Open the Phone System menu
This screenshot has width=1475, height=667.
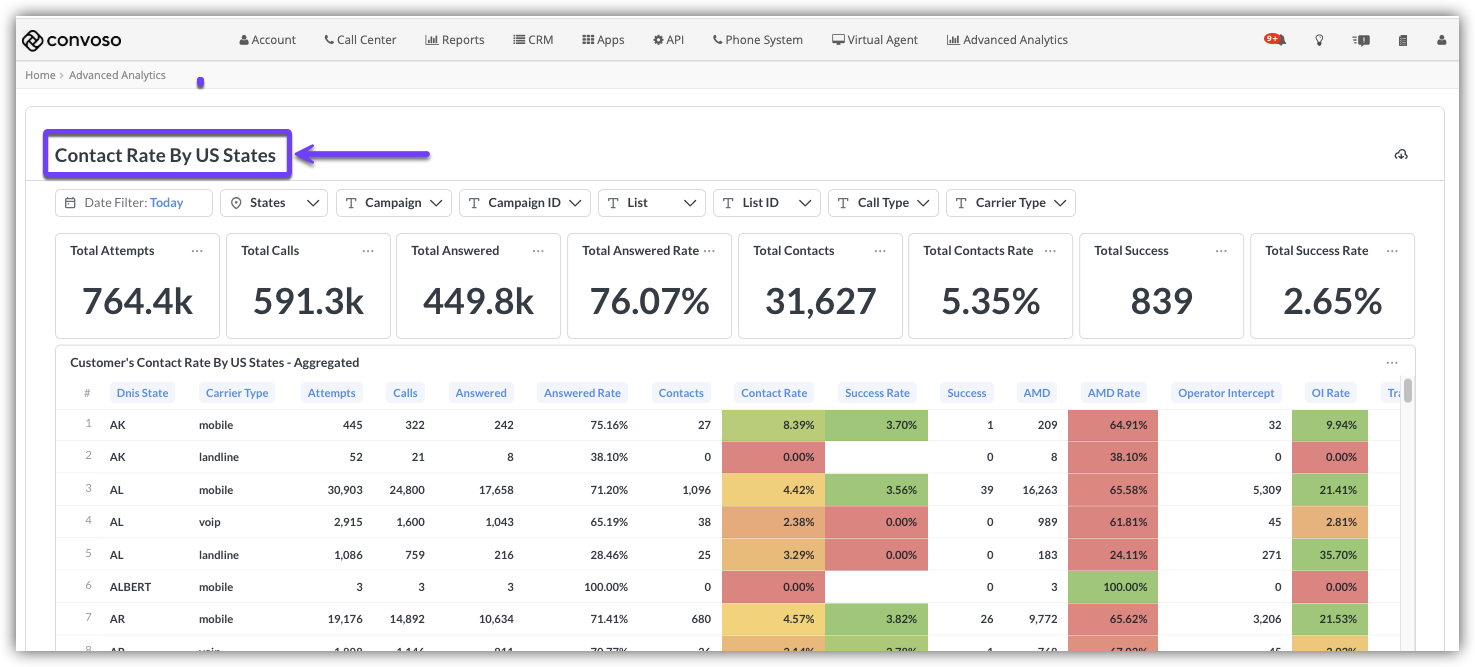click(x=757, y=40)
